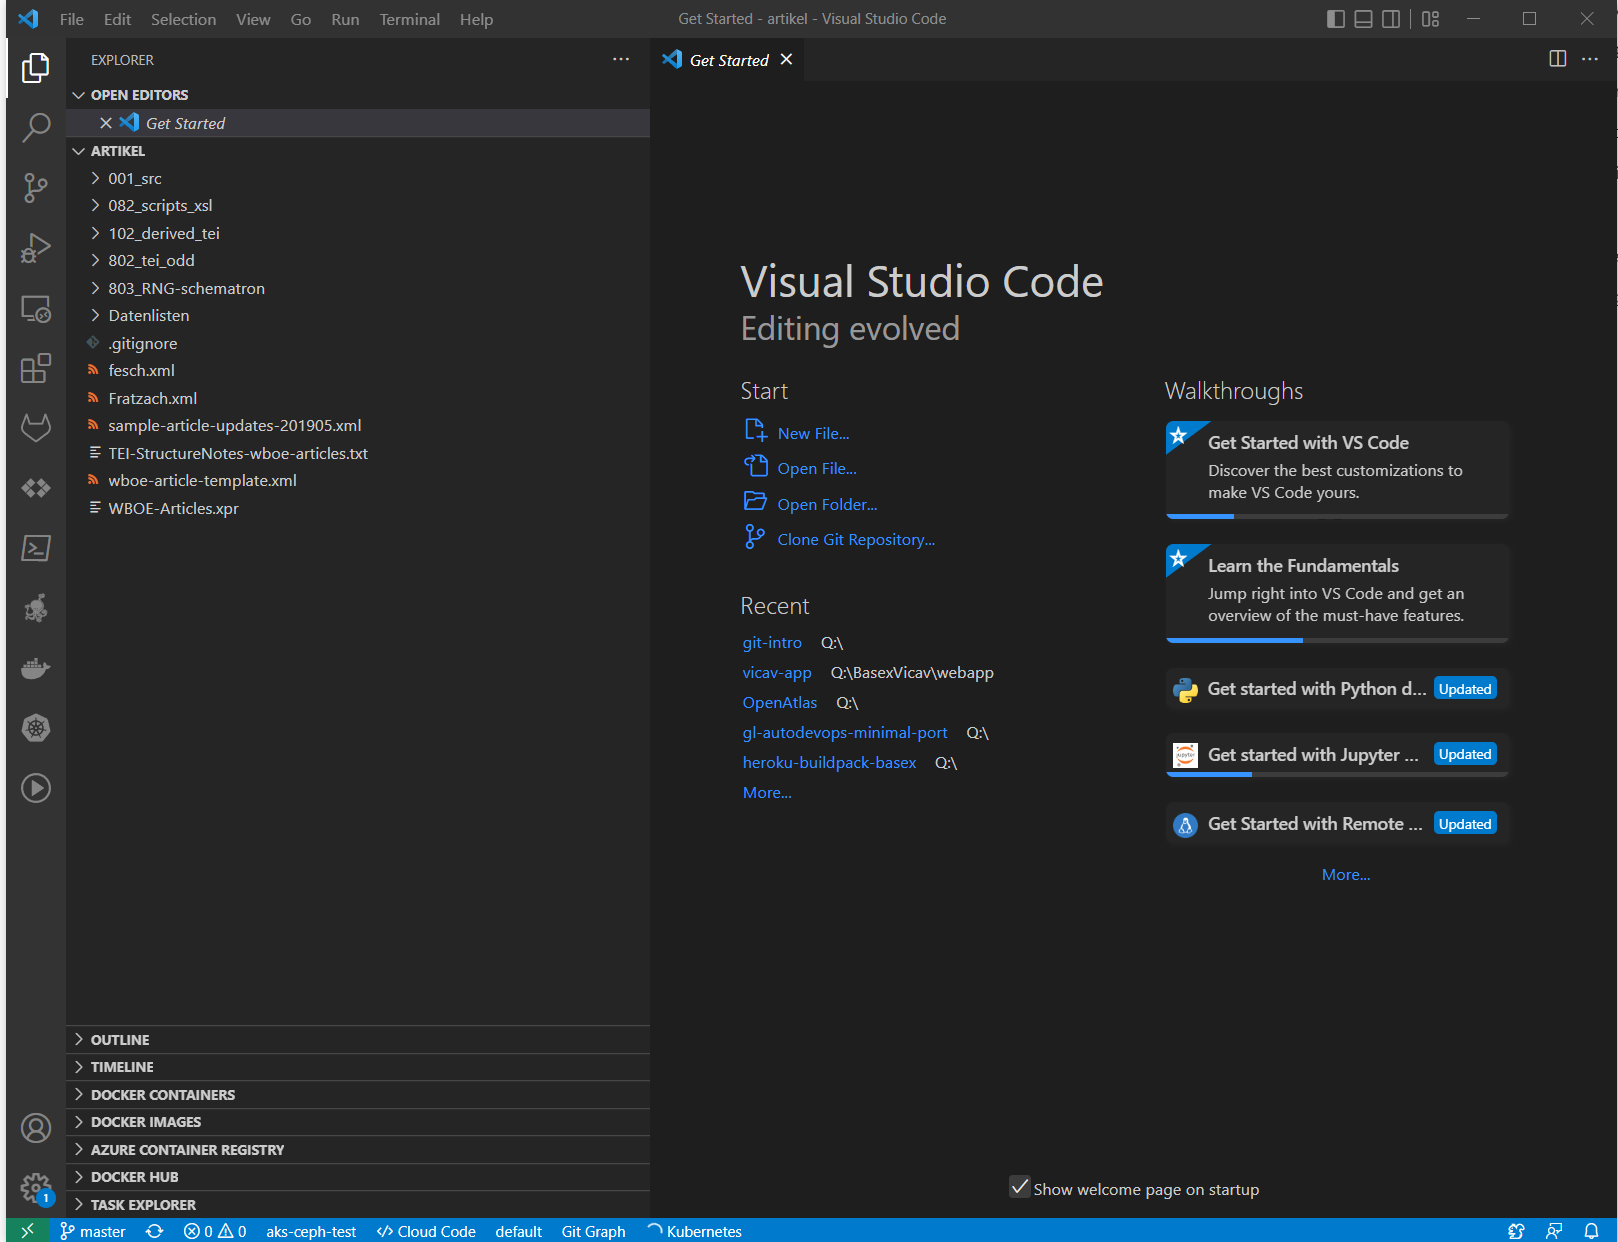Open the Docker whale icon view
This screenshot has width=1618, height=1242.
pos(36,668)
